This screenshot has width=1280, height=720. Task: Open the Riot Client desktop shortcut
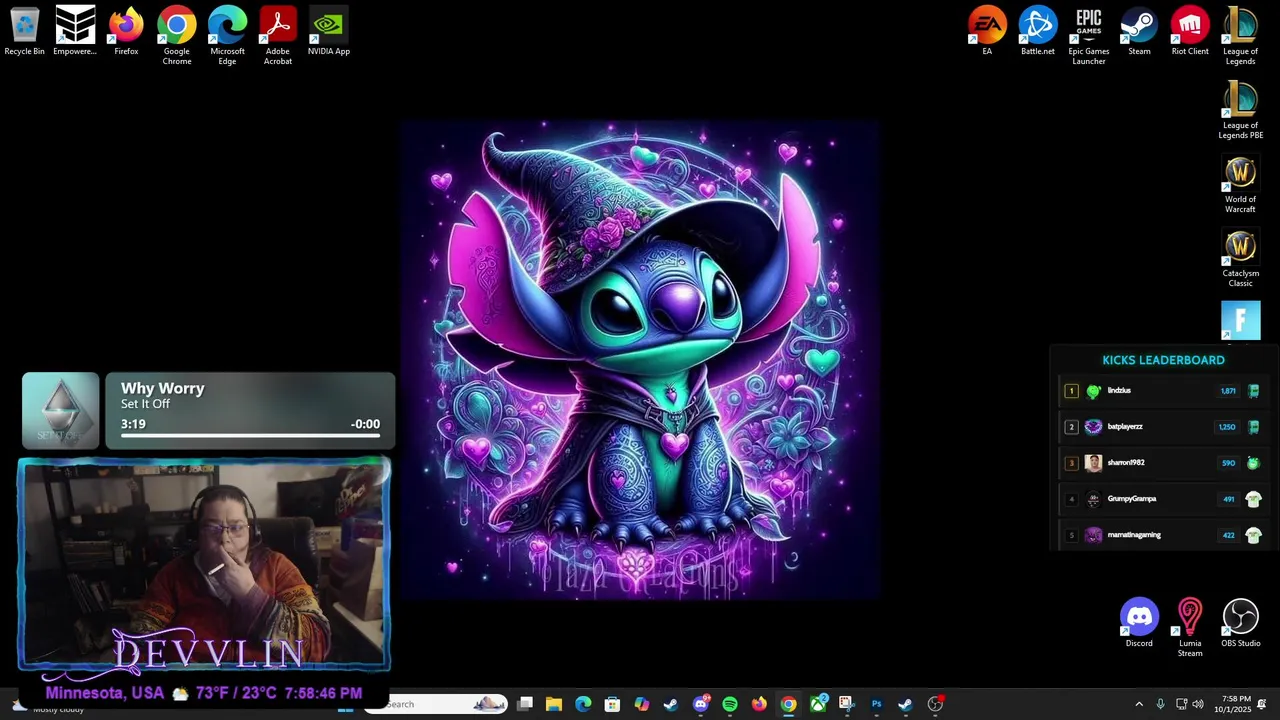coord(1190,32)
